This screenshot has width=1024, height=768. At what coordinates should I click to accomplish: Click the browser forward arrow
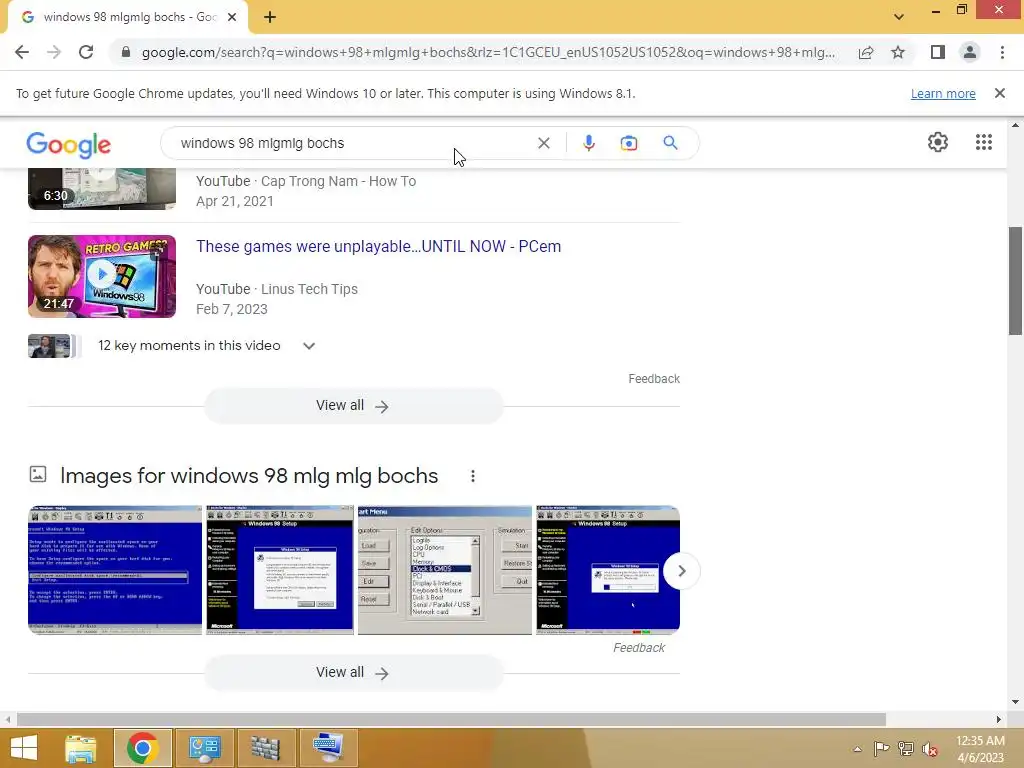click(x=54, y=52)
